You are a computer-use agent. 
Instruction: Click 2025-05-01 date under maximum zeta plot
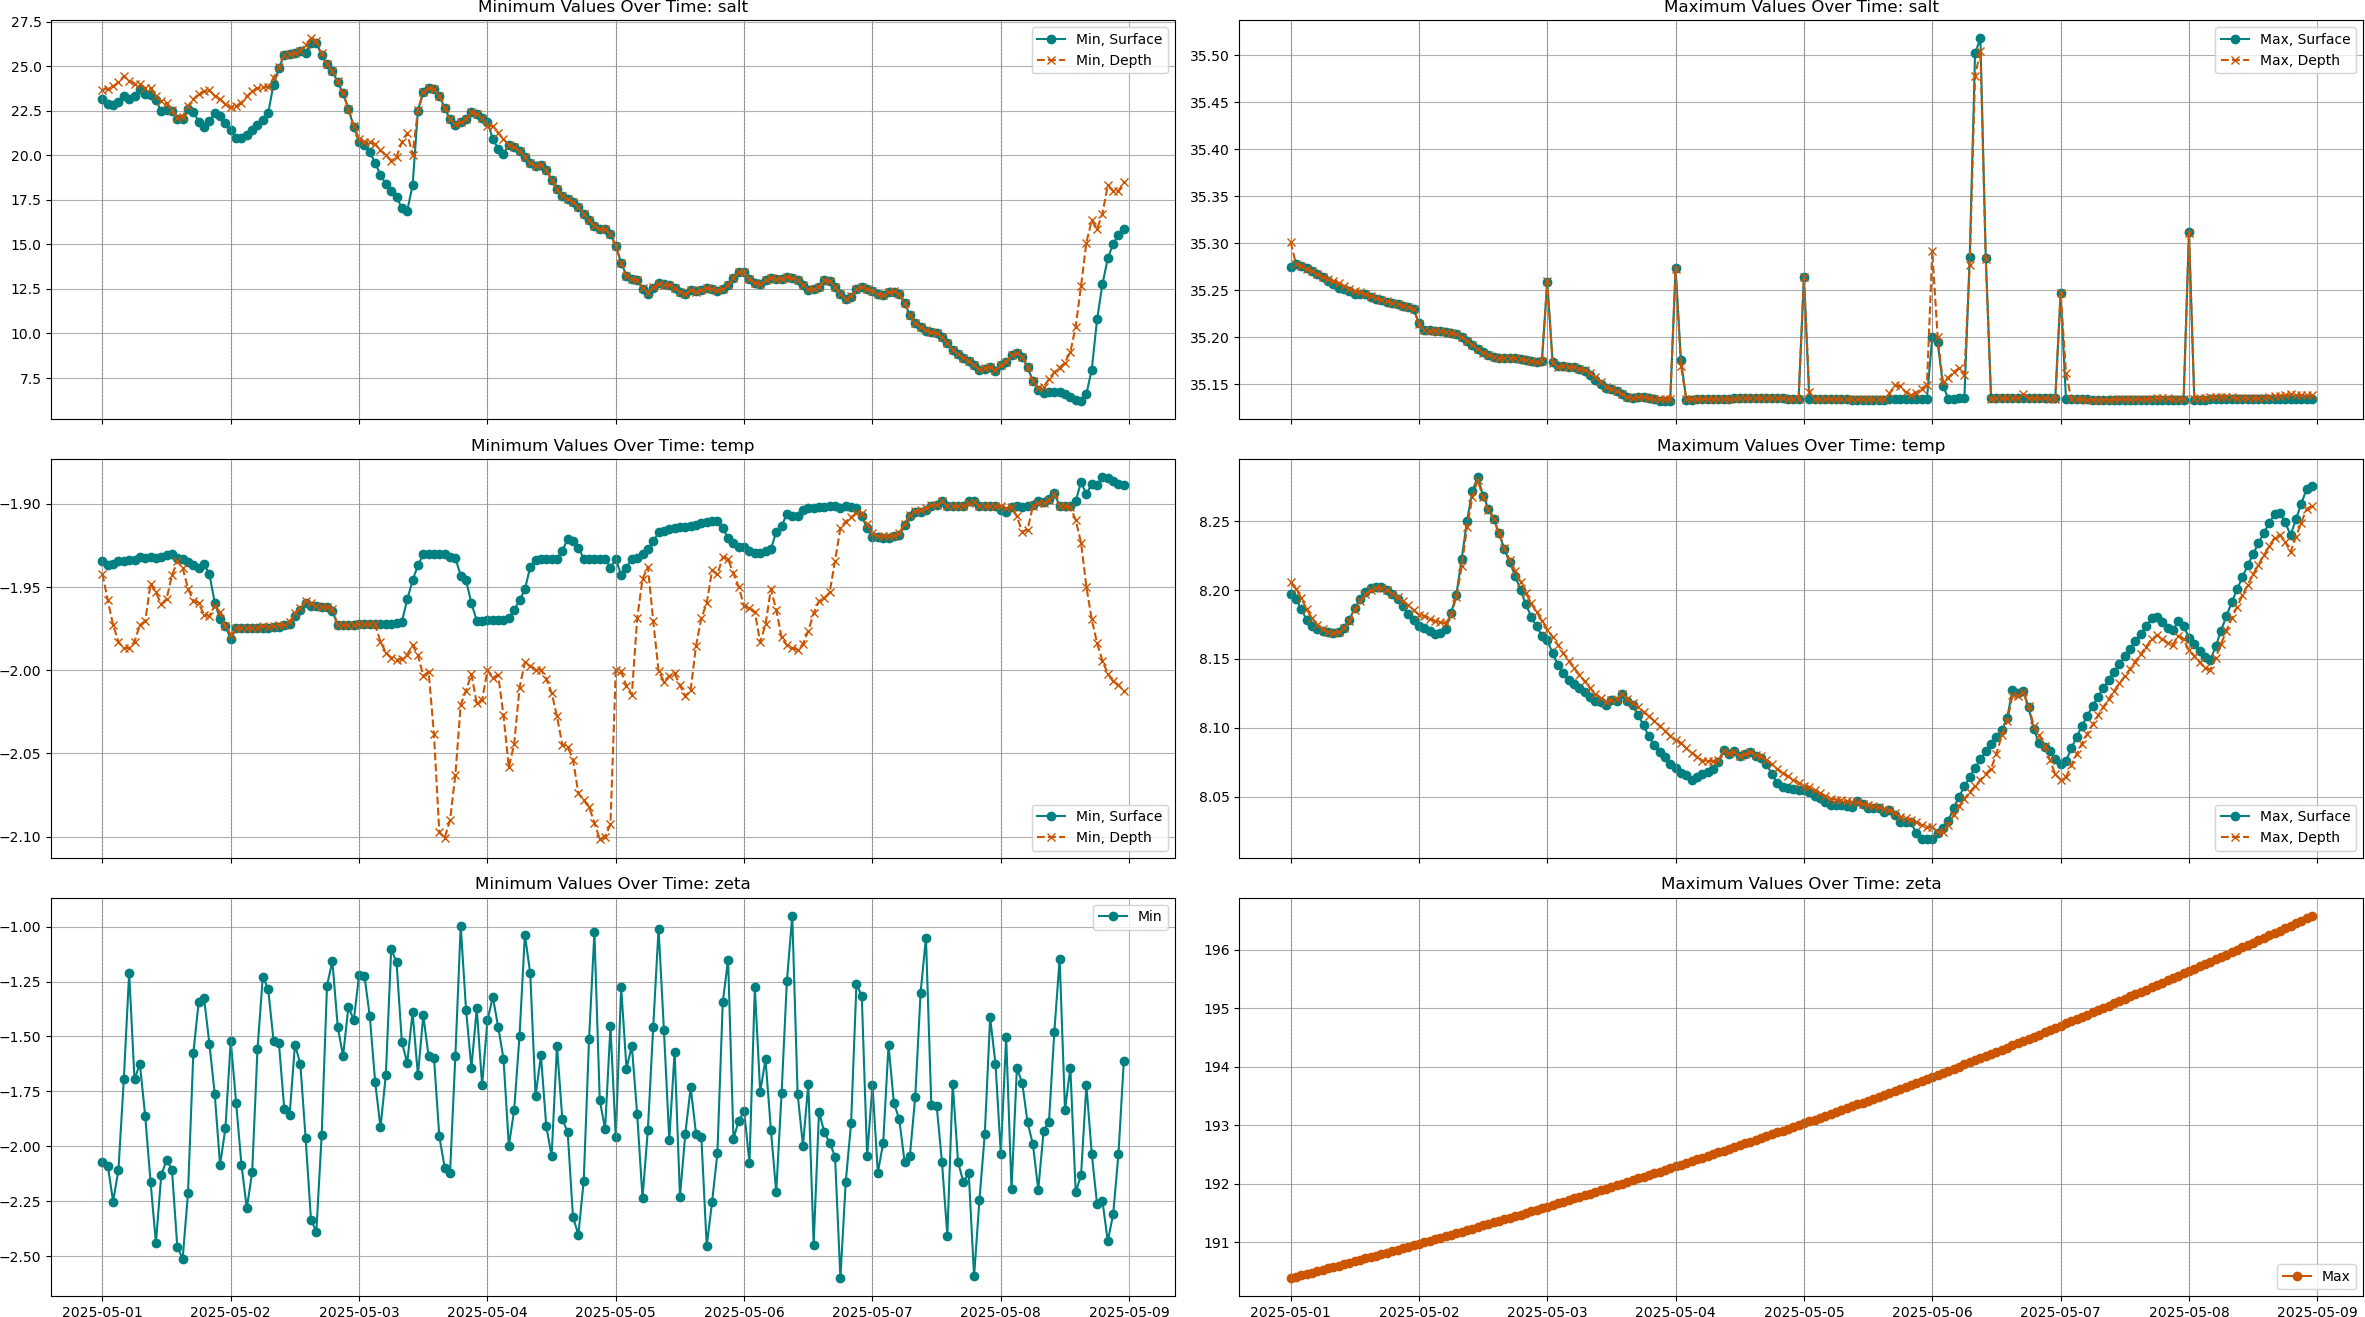pyautogui.click(x=1290, y=1311)
